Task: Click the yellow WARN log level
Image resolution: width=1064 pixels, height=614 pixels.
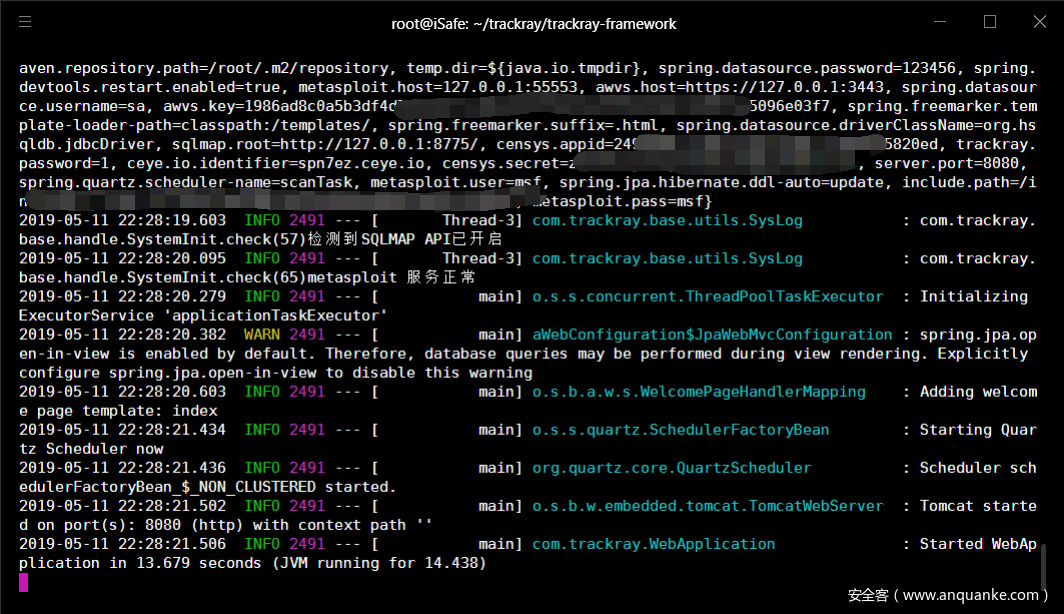Action: pyautogui.click(x=262, y=335)
